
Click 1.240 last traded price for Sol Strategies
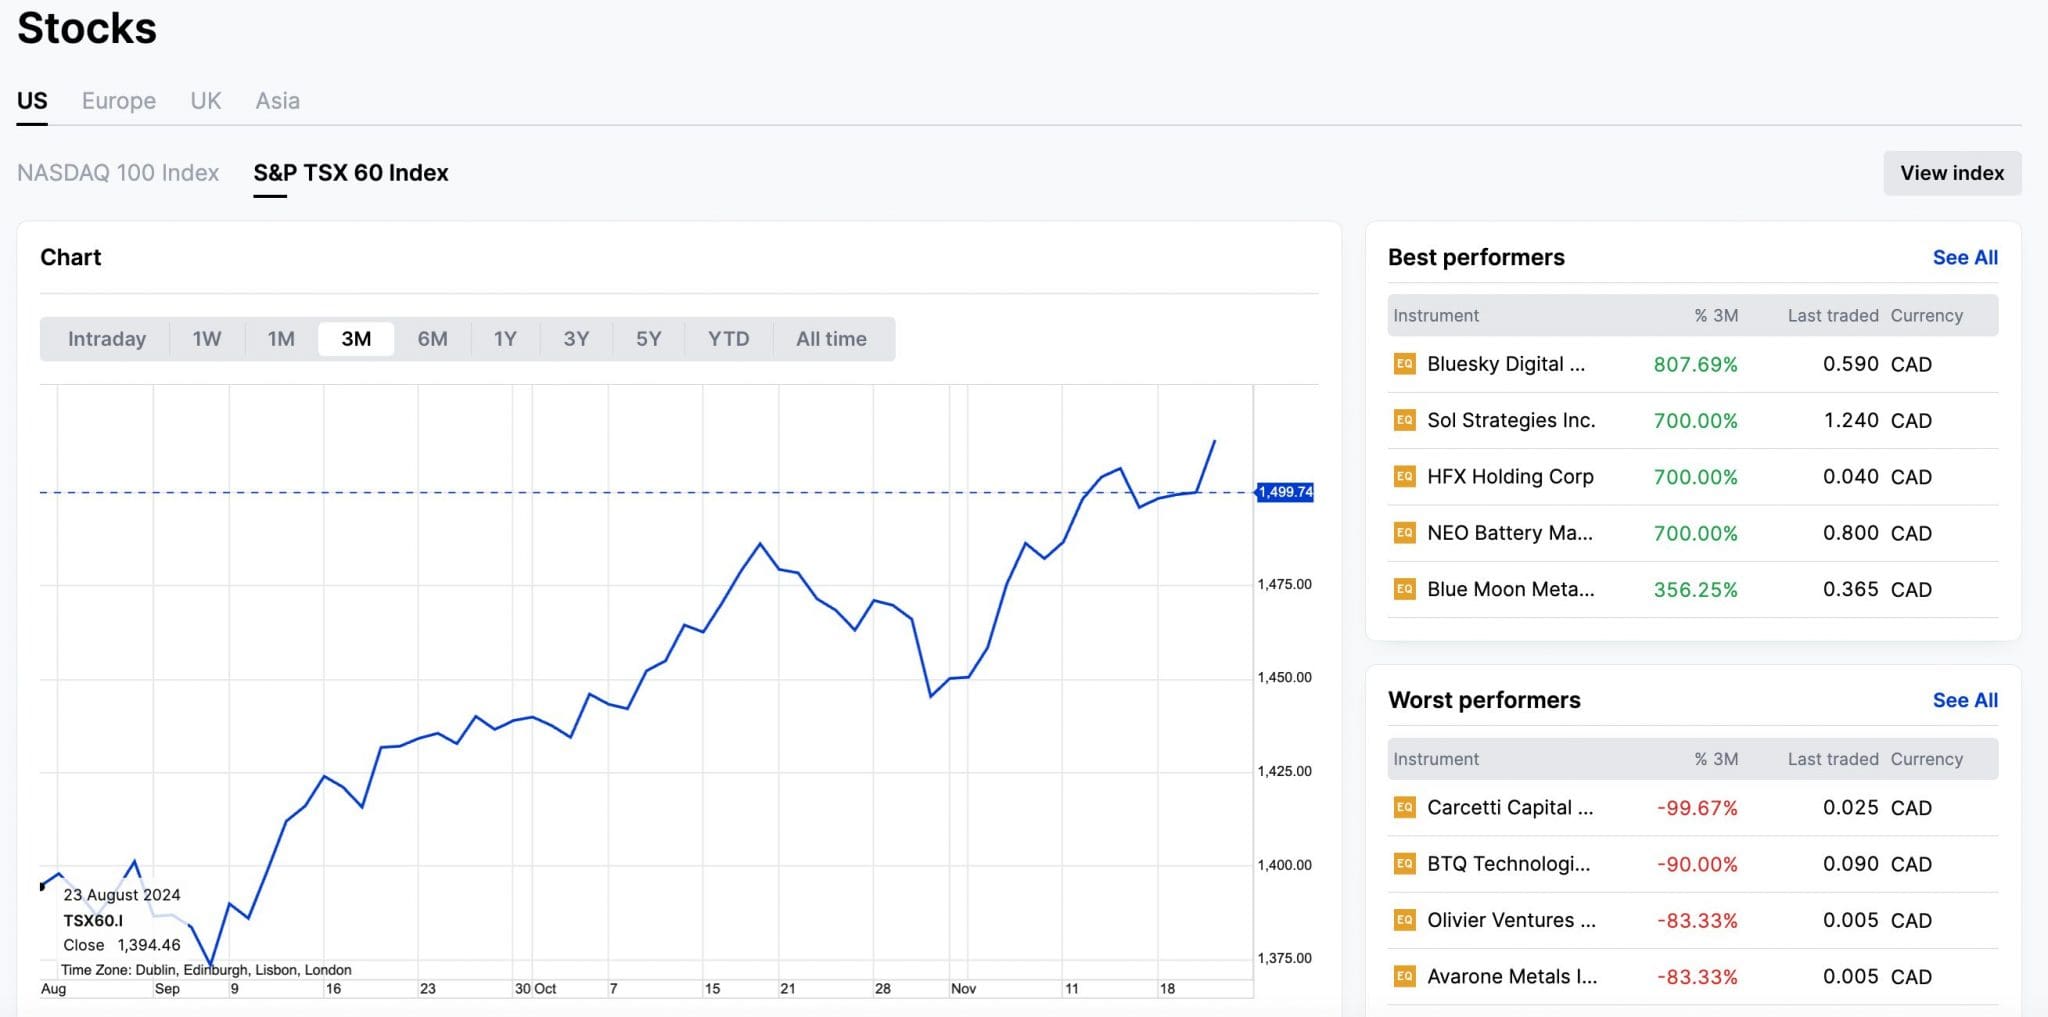tap(1851, 420)
